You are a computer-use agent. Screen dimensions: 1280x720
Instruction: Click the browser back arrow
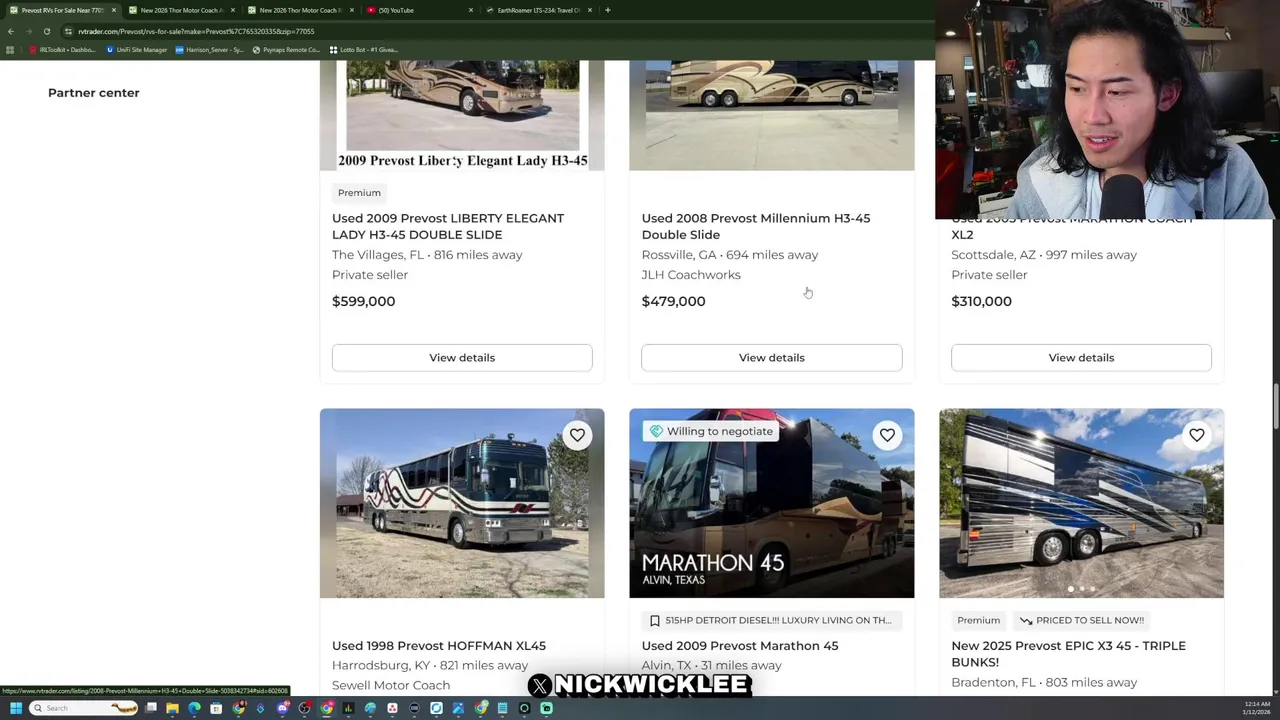click(x=11, y=31)
